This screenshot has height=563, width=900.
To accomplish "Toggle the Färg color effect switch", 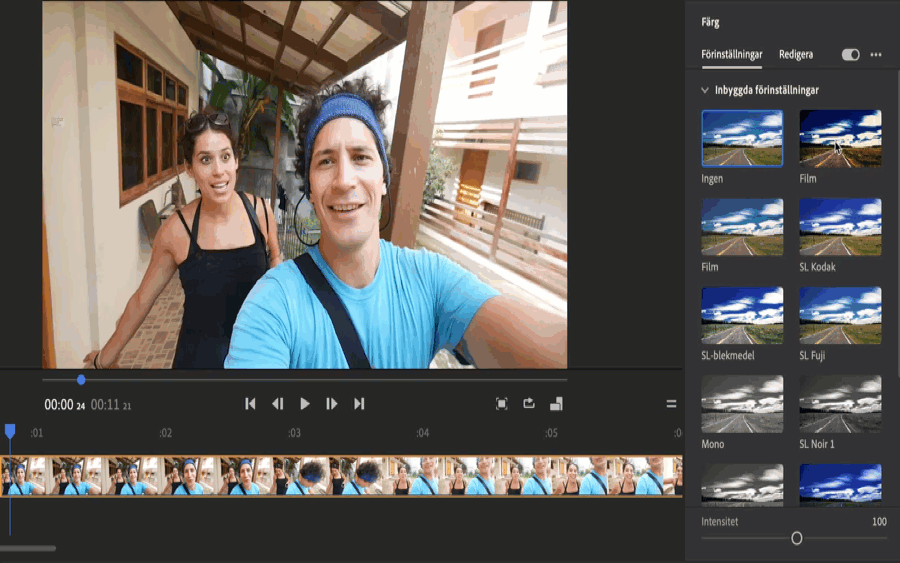I will [850, 55].
